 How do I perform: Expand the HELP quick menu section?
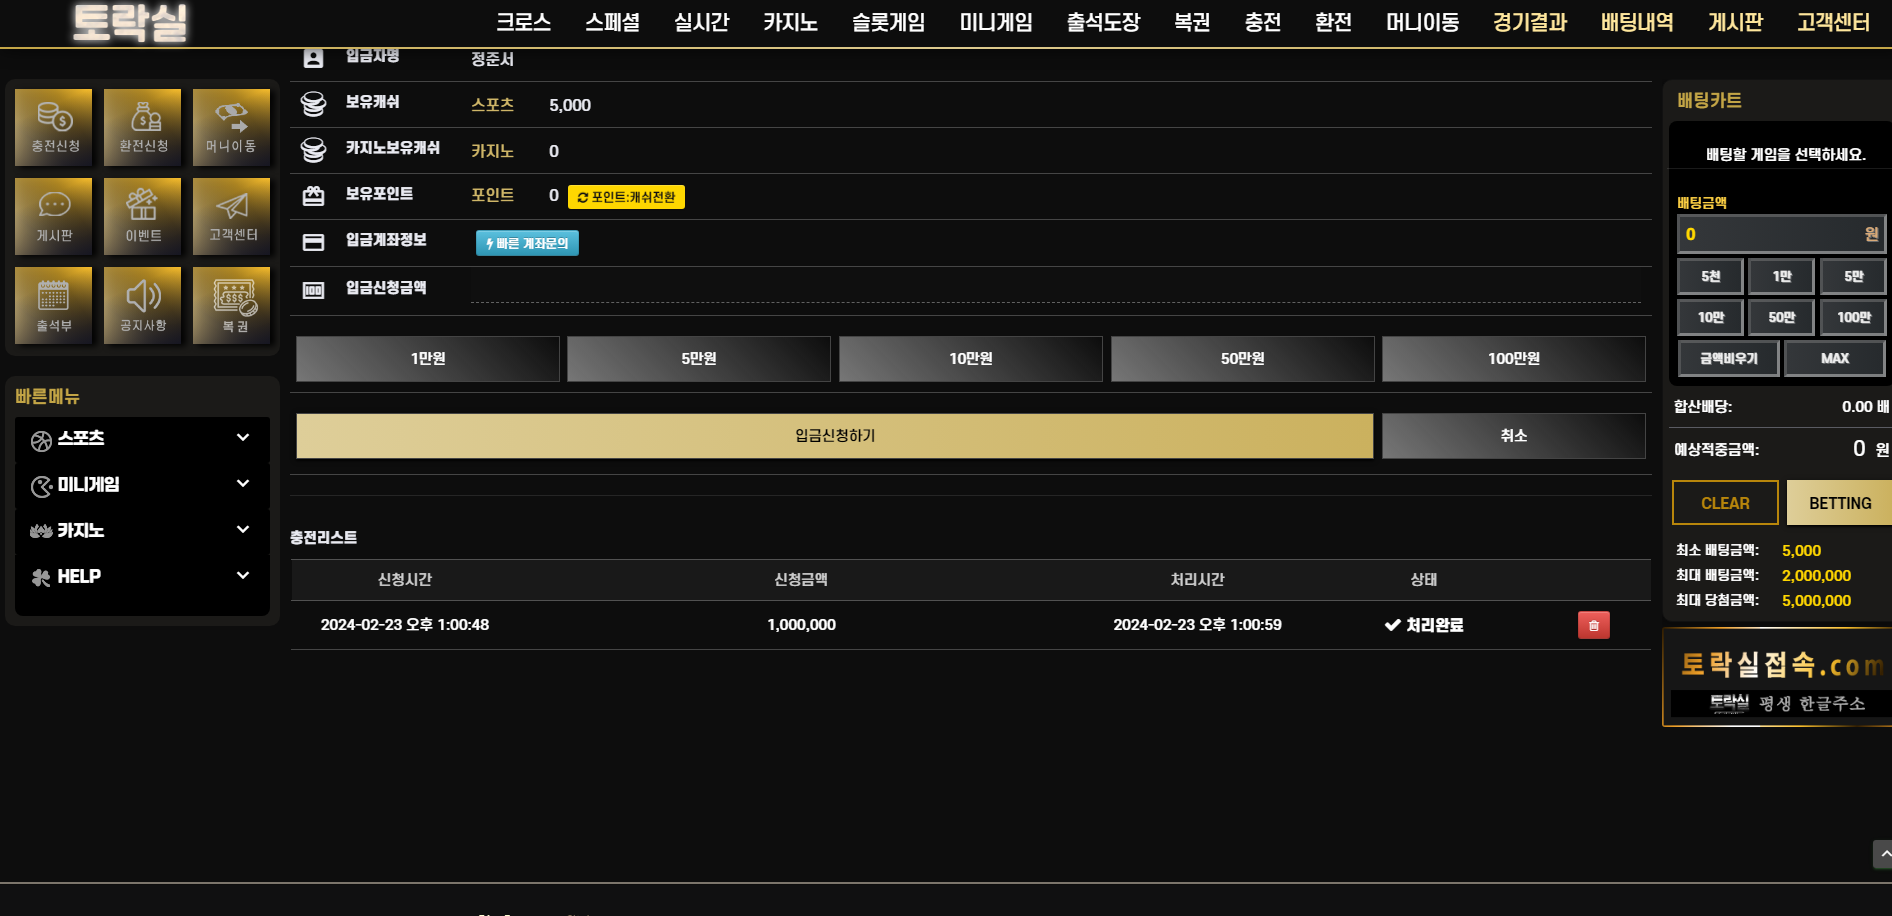(x=142, y=577)
